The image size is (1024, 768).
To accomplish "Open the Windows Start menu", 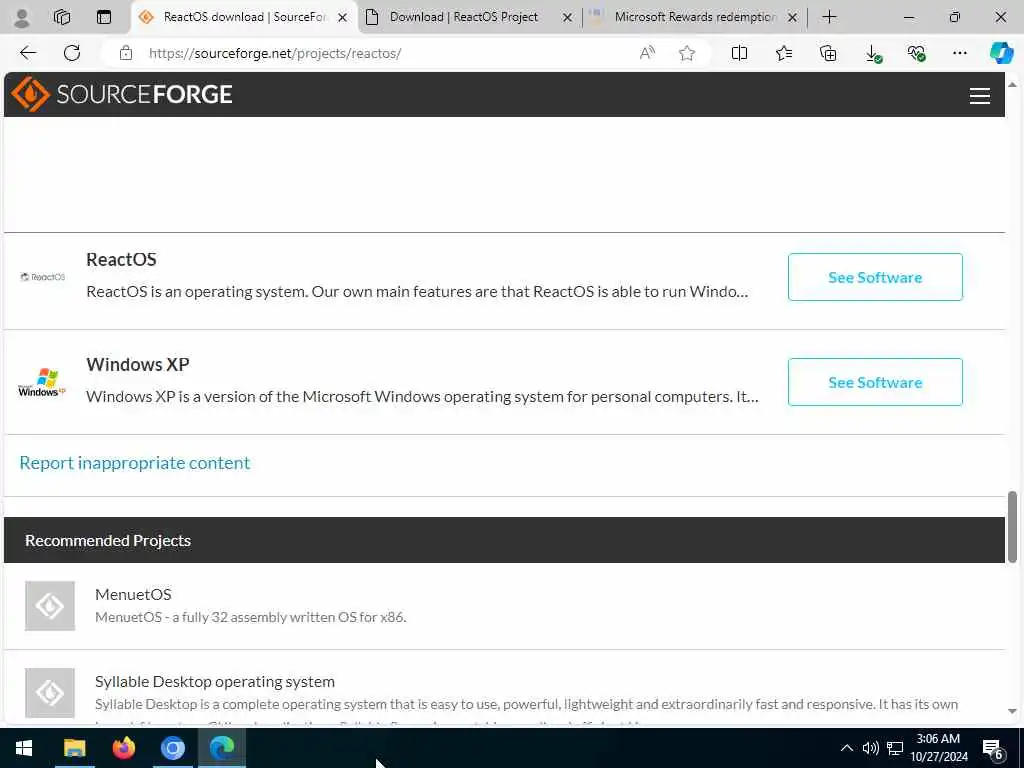I will click(x=24, y=748).
